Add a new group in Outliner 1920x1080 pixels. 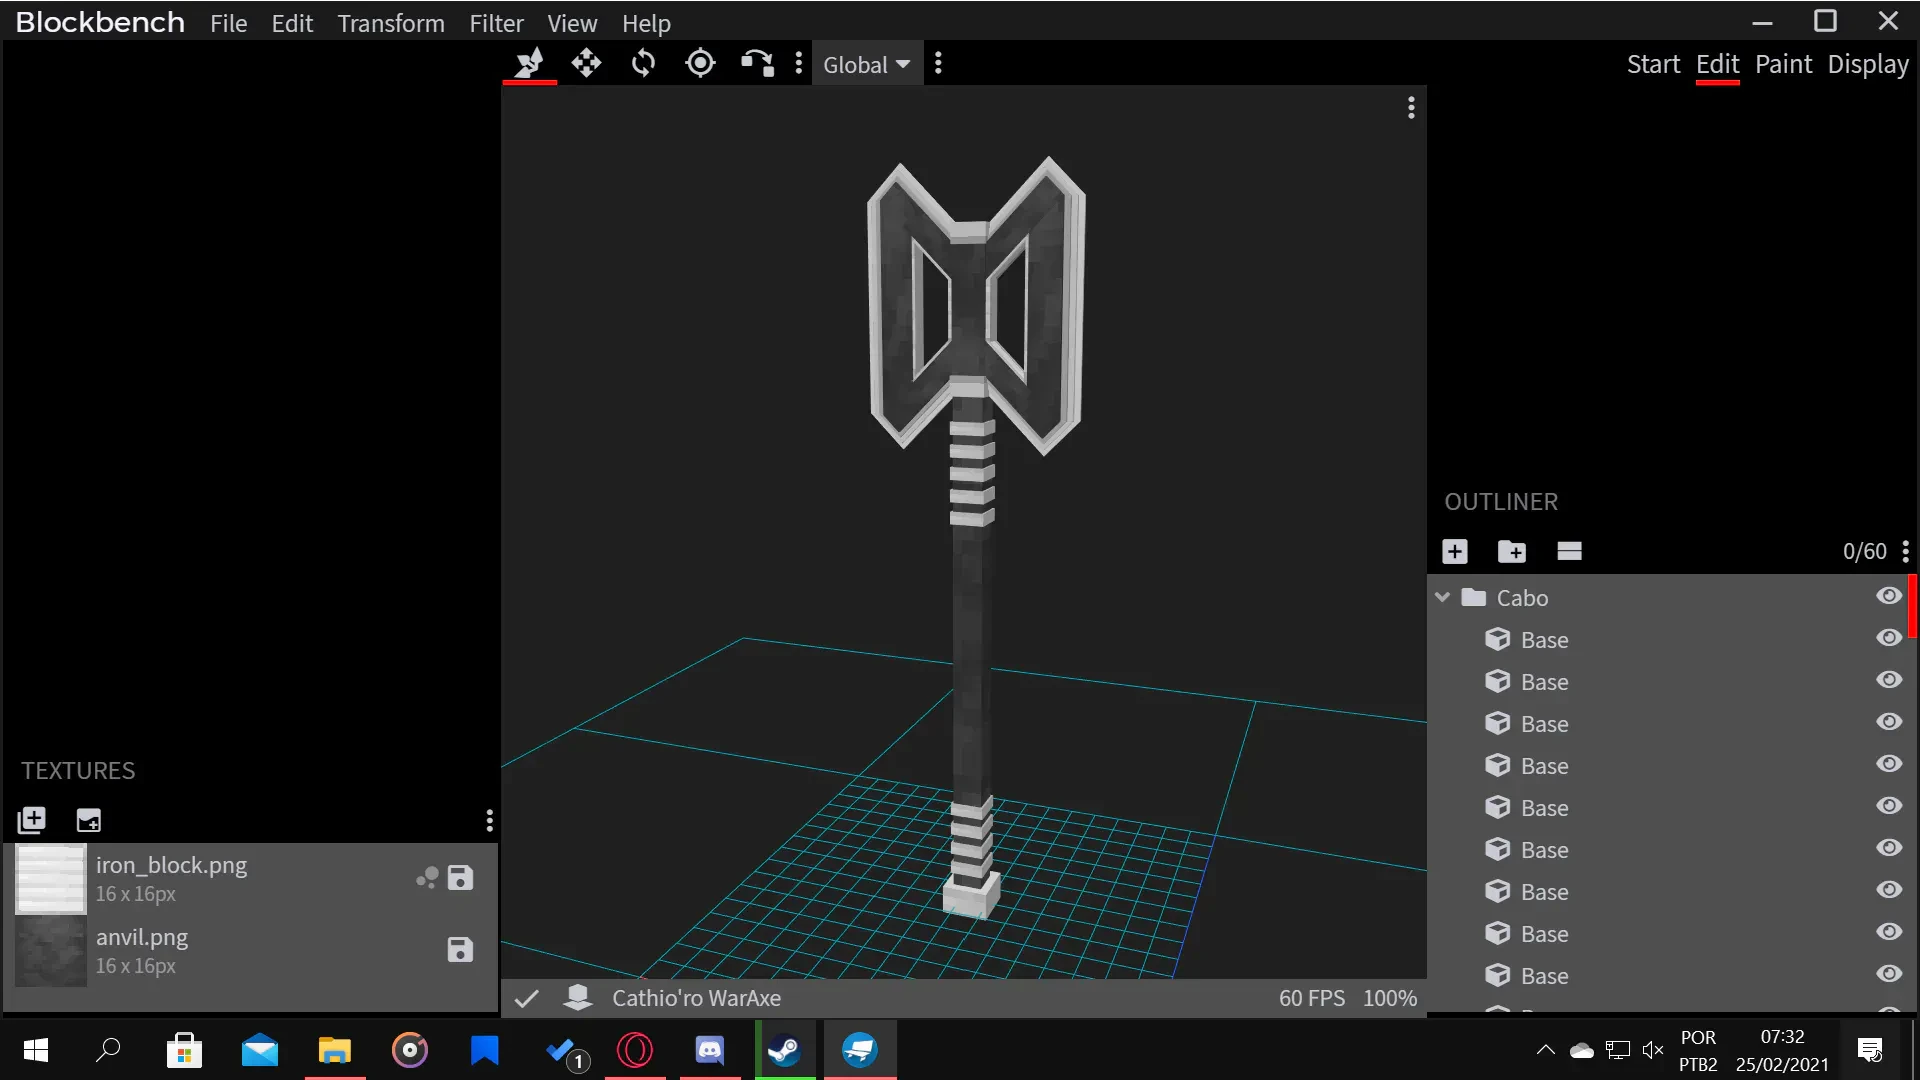[x=1512, y=551]
